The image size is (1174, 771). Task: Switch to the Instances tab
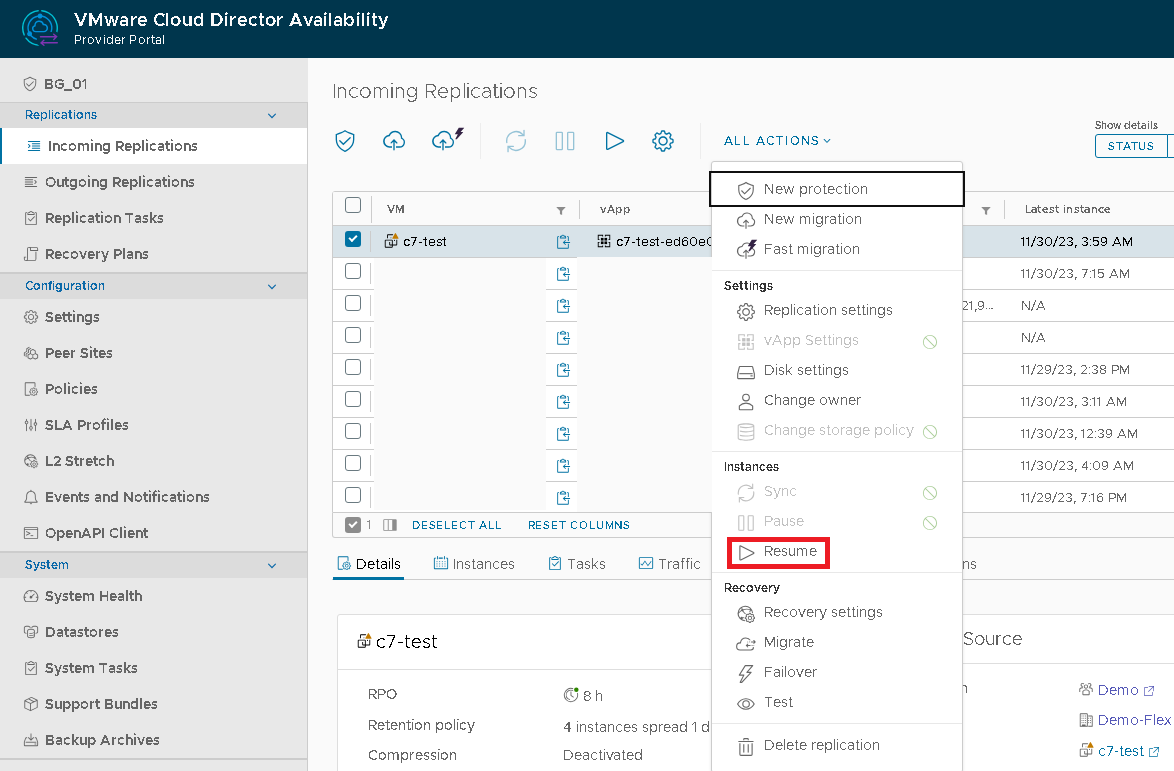tap(474, 564)
